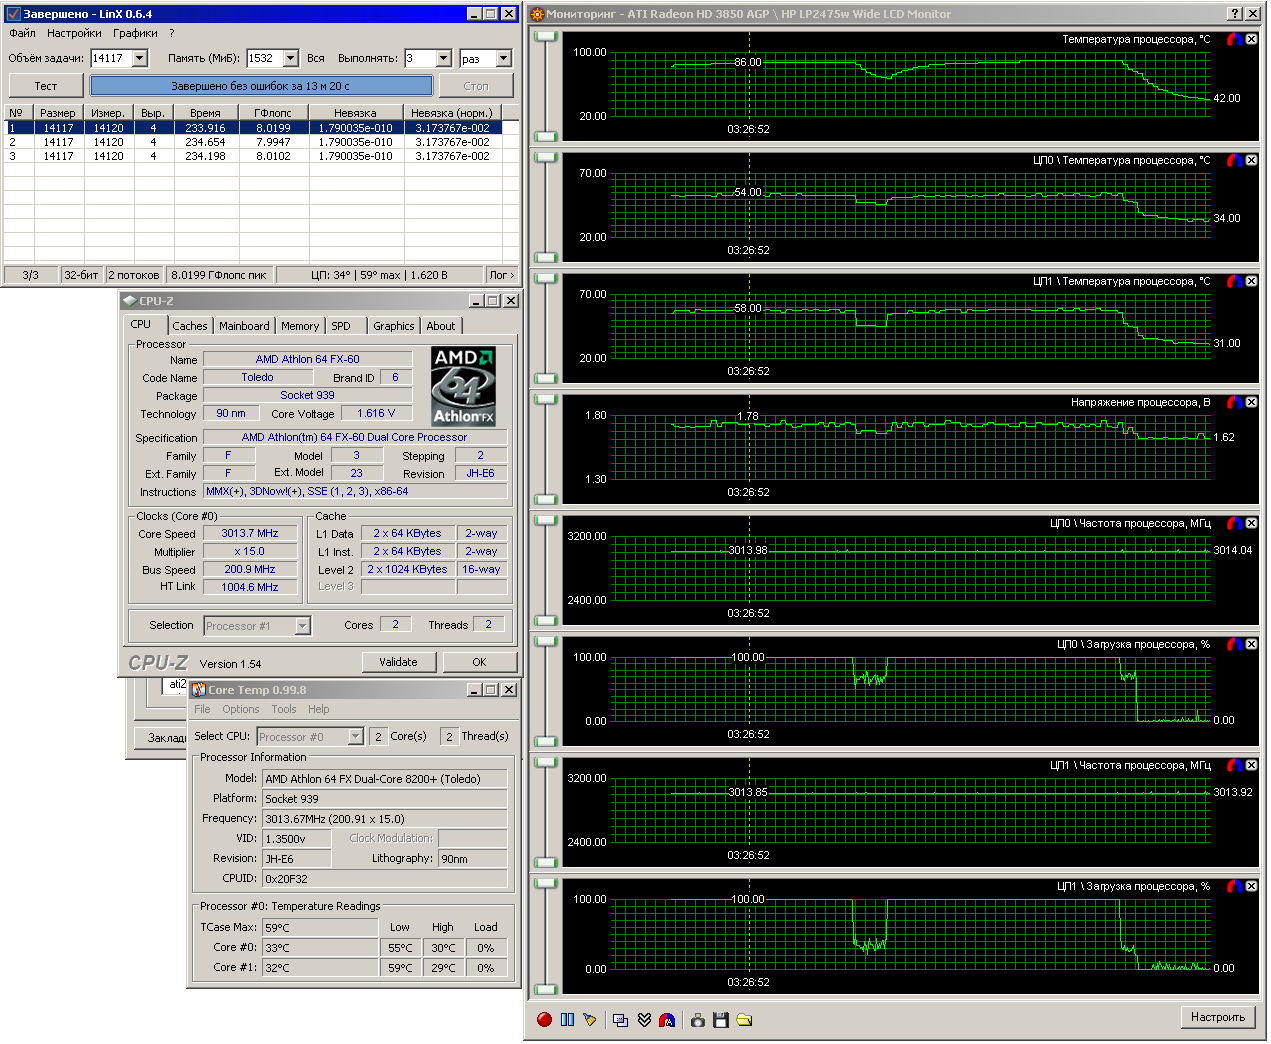Click the 'Завершено без ошибок' progress bar in LinX
Viewport: 1271px width, 1044px height.
click(262, 86)
